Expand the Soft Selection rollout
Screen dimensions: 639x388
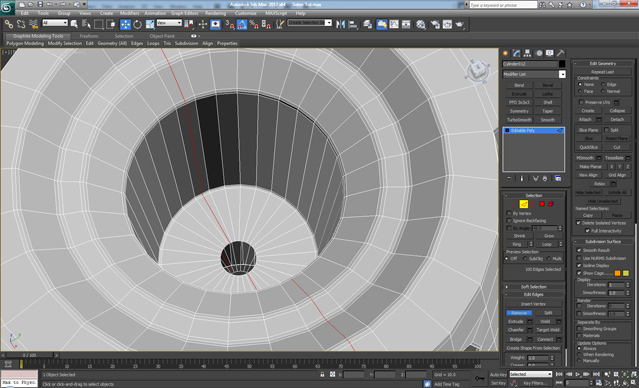(x=533, y=287)
